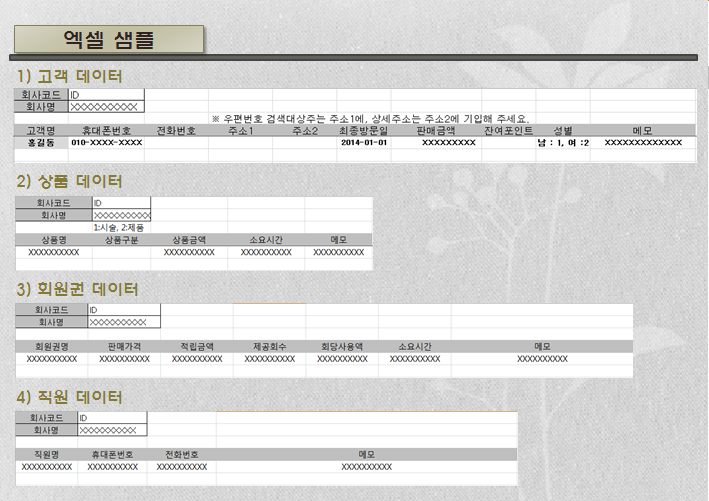Click the 010-XXXX-XXXX mobile number cell

106,143
